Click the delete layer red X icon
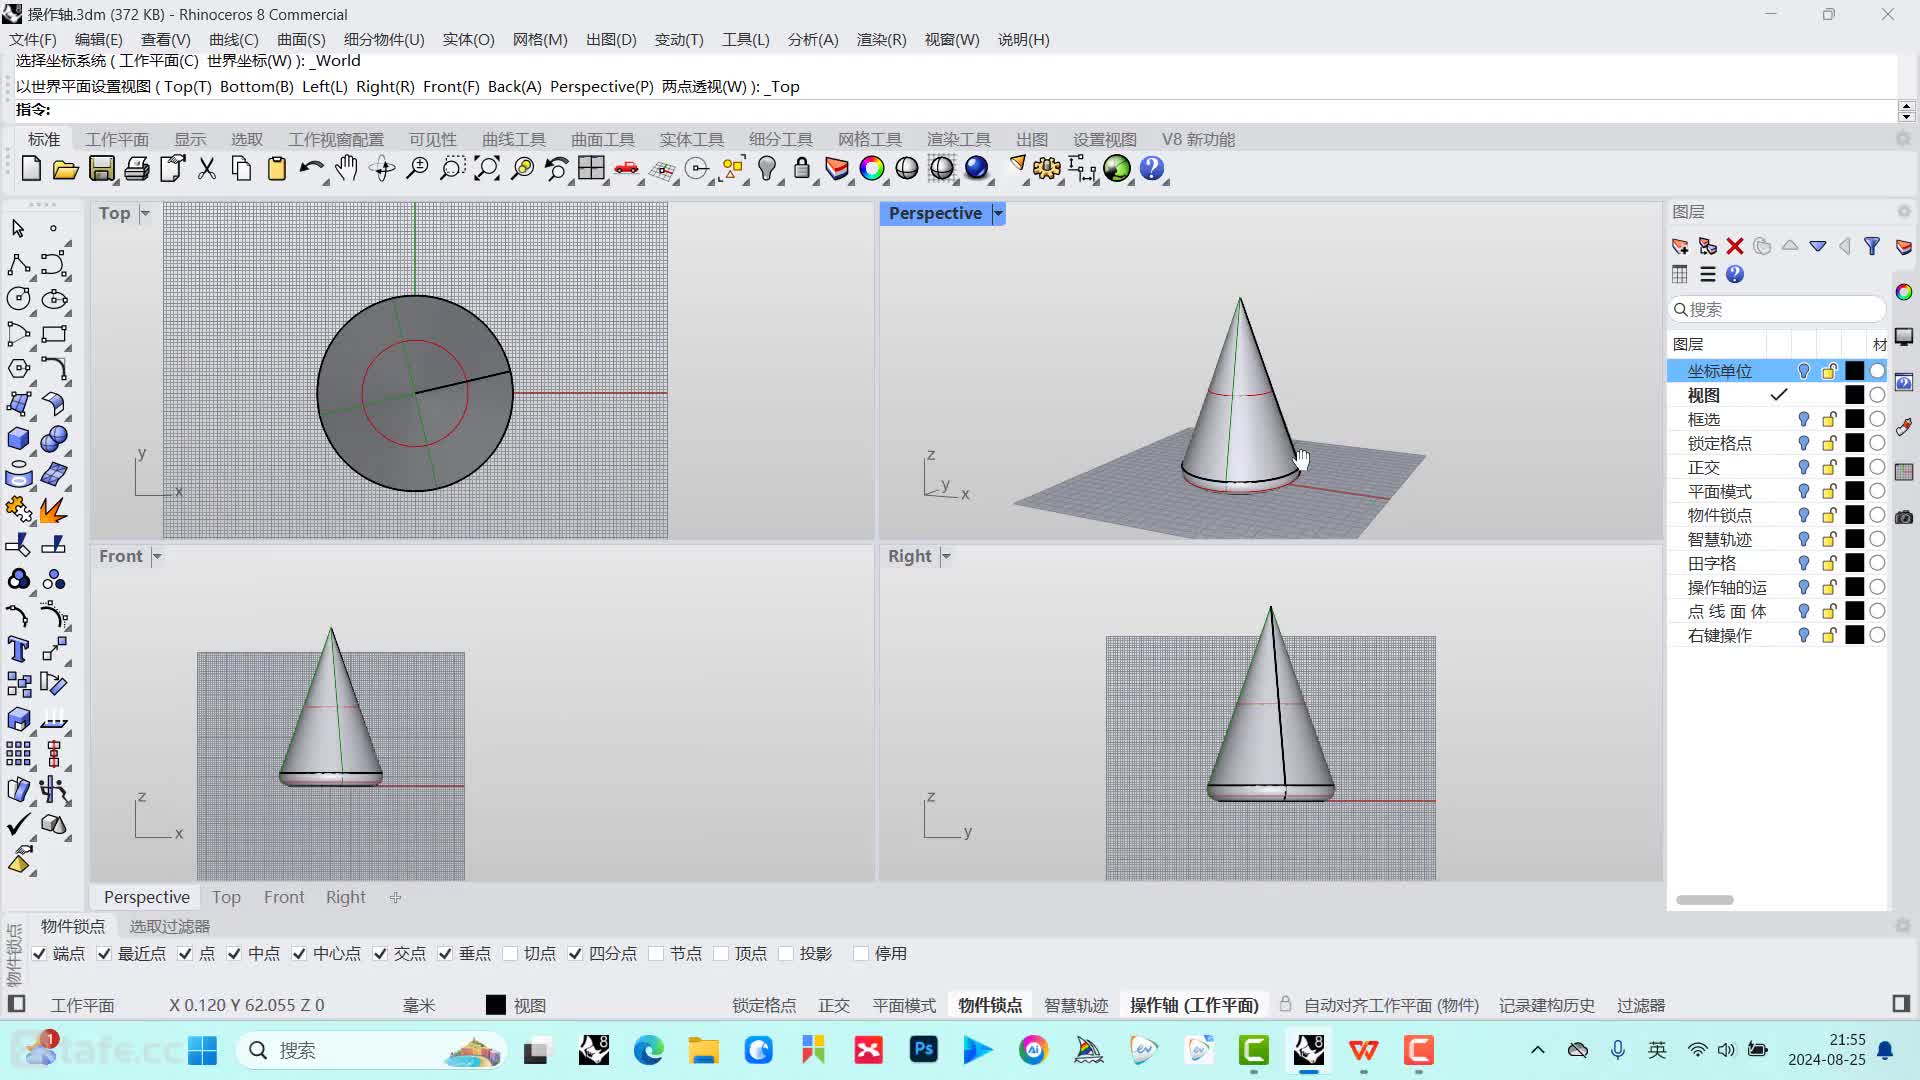Viewport: 1920px width, 1080px height. [1735, 246]
